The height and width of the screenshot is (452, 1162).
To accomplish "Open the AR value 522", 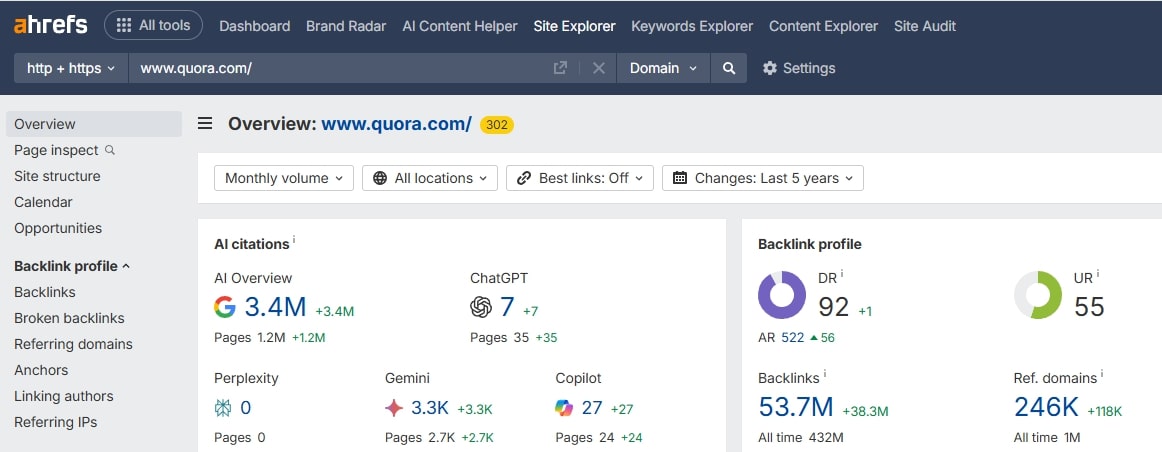I will (792, 338).
